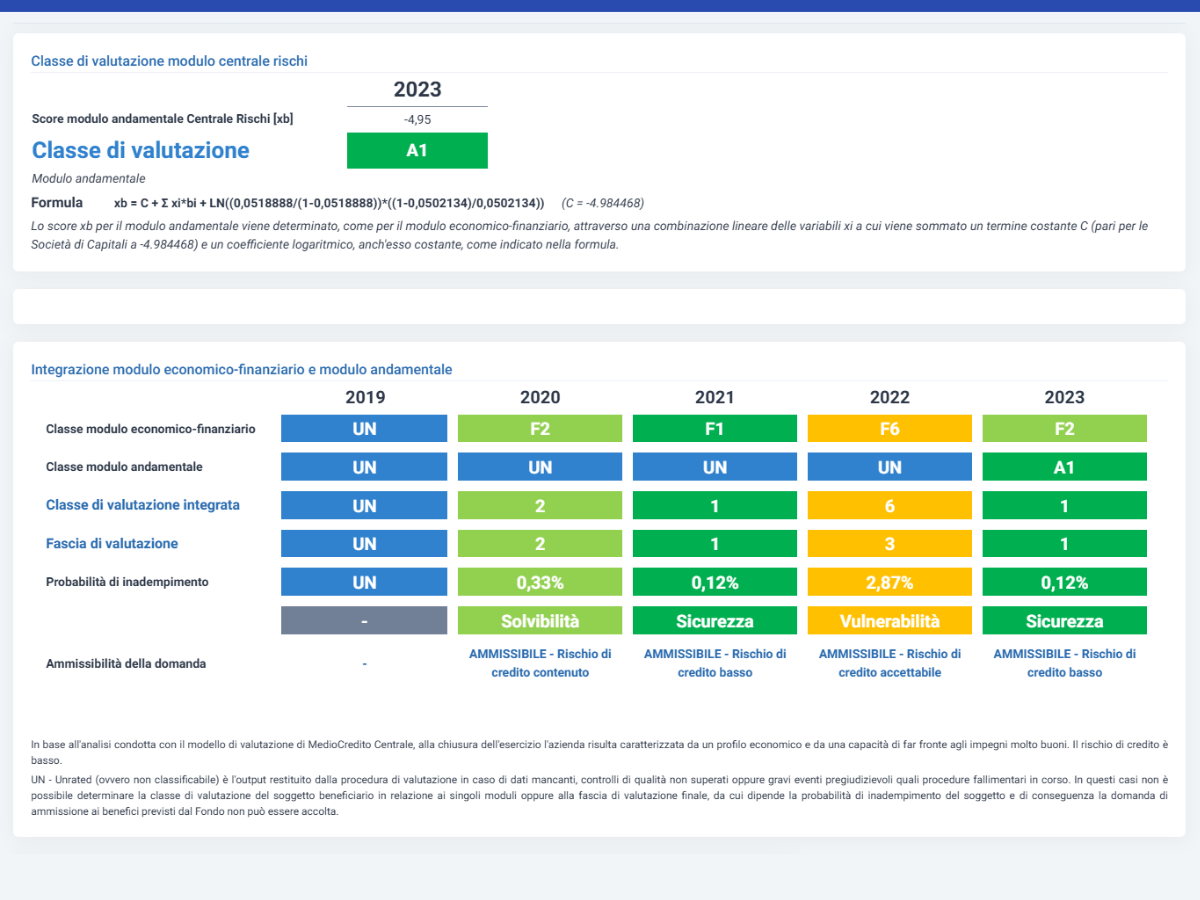The width and height of the screenshot is (1200, 900).
Task: Click the 0,33% default probability cell
Action: click(540, 582)
